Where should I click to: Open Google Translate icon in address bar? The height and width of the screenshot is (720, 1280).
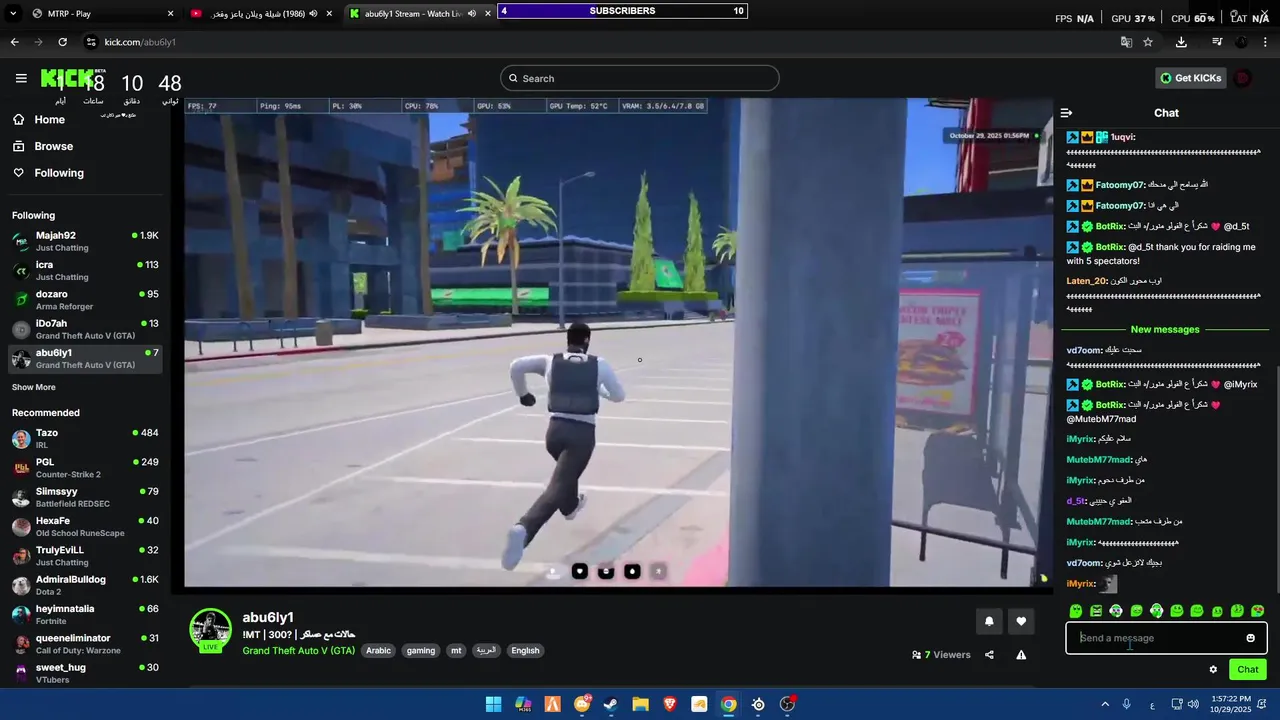1126,42
